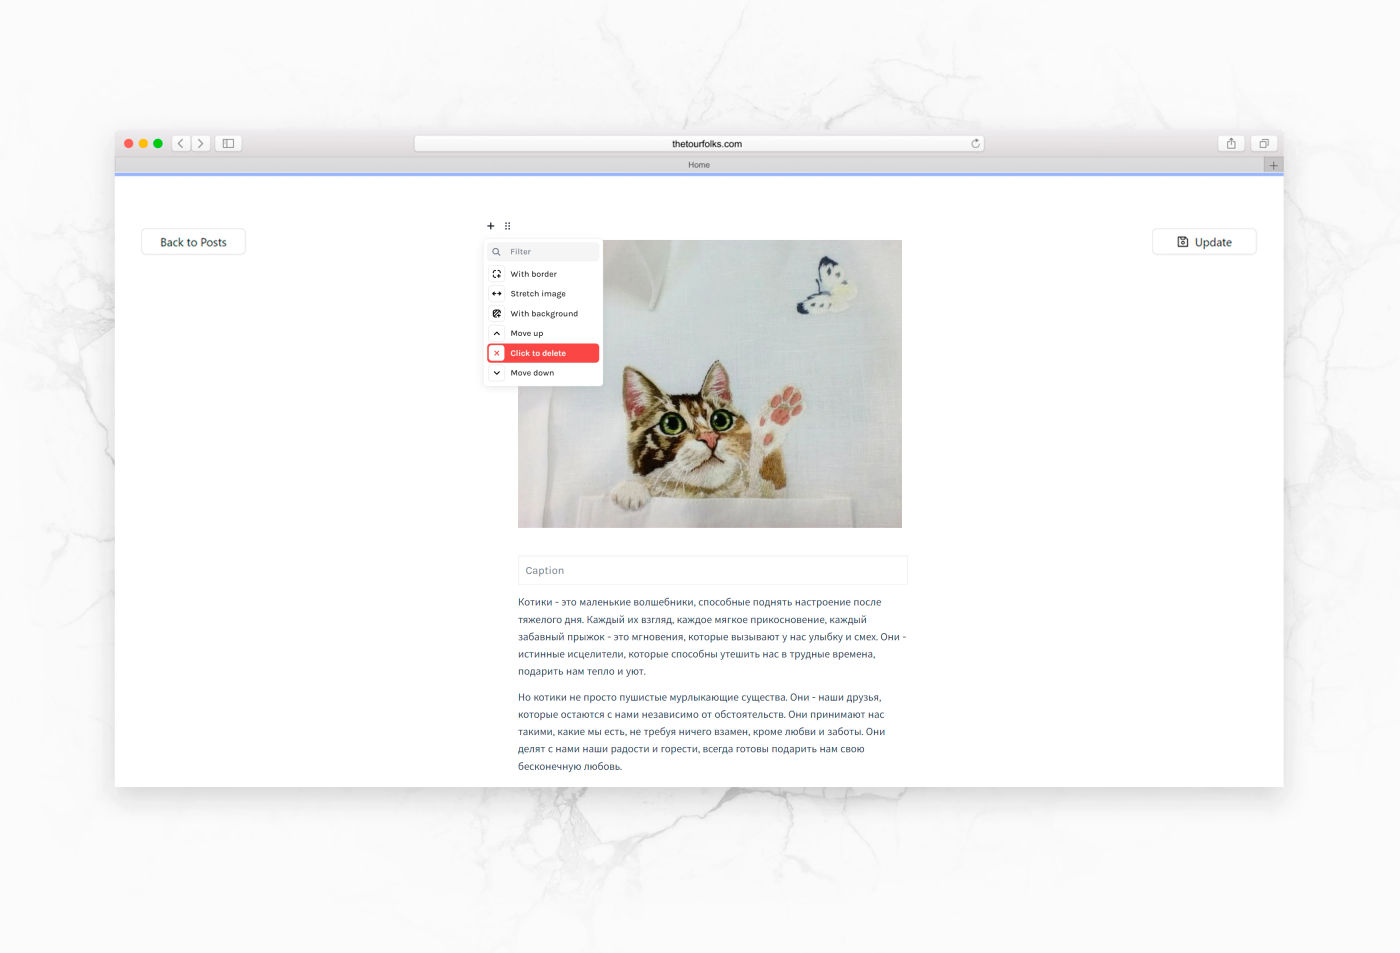The height and width of the screenshot is (953, 1400).
Task: Click the yellow minimize window button
Action: 143,144
